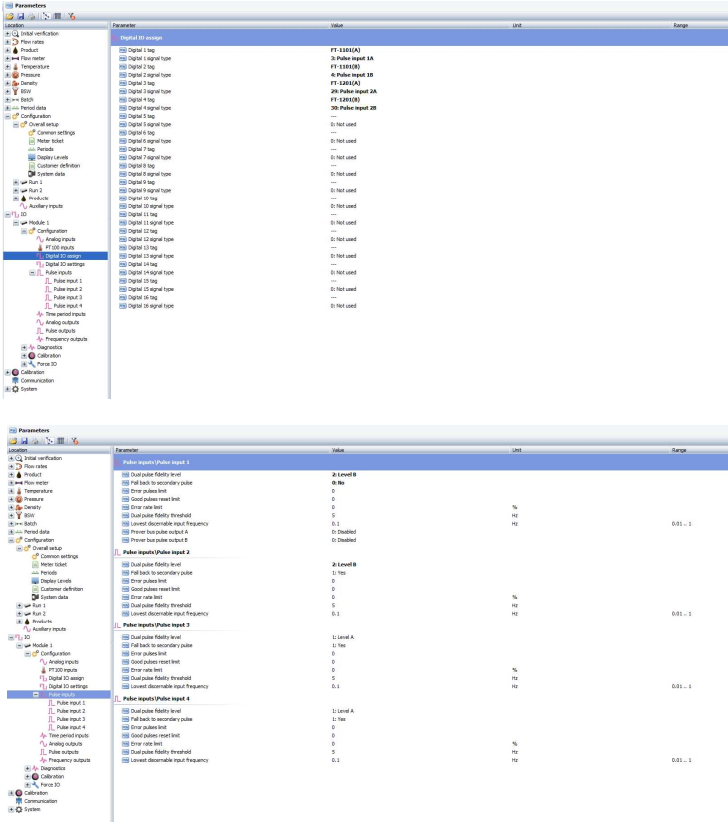Click the Product droplet icon in top window
Viewport: 728px width, 823px height.
[x=15, y=50]
